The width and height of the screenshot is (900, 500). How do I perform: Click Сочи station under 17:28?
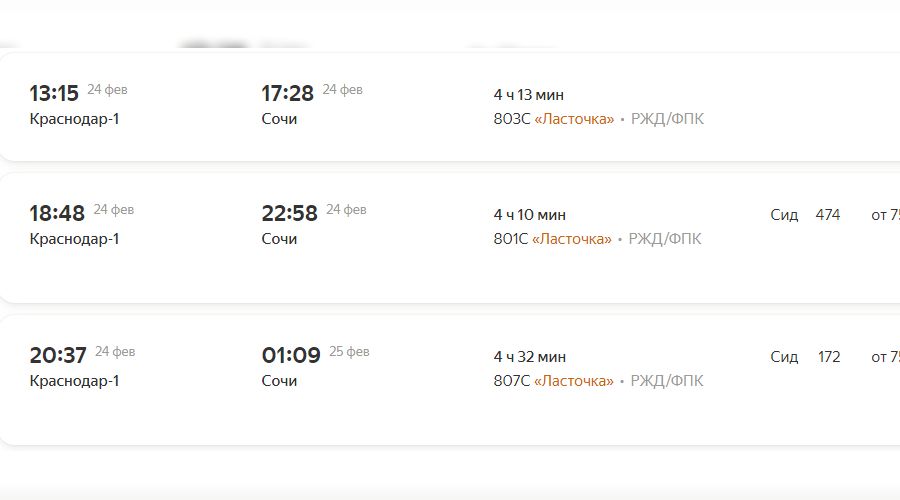[x=279, y=119]
